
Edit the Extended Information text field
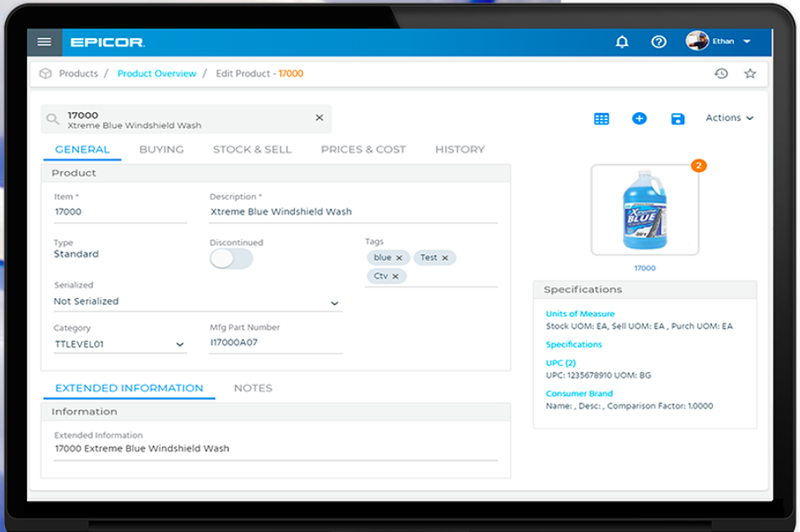coord(276,449)
